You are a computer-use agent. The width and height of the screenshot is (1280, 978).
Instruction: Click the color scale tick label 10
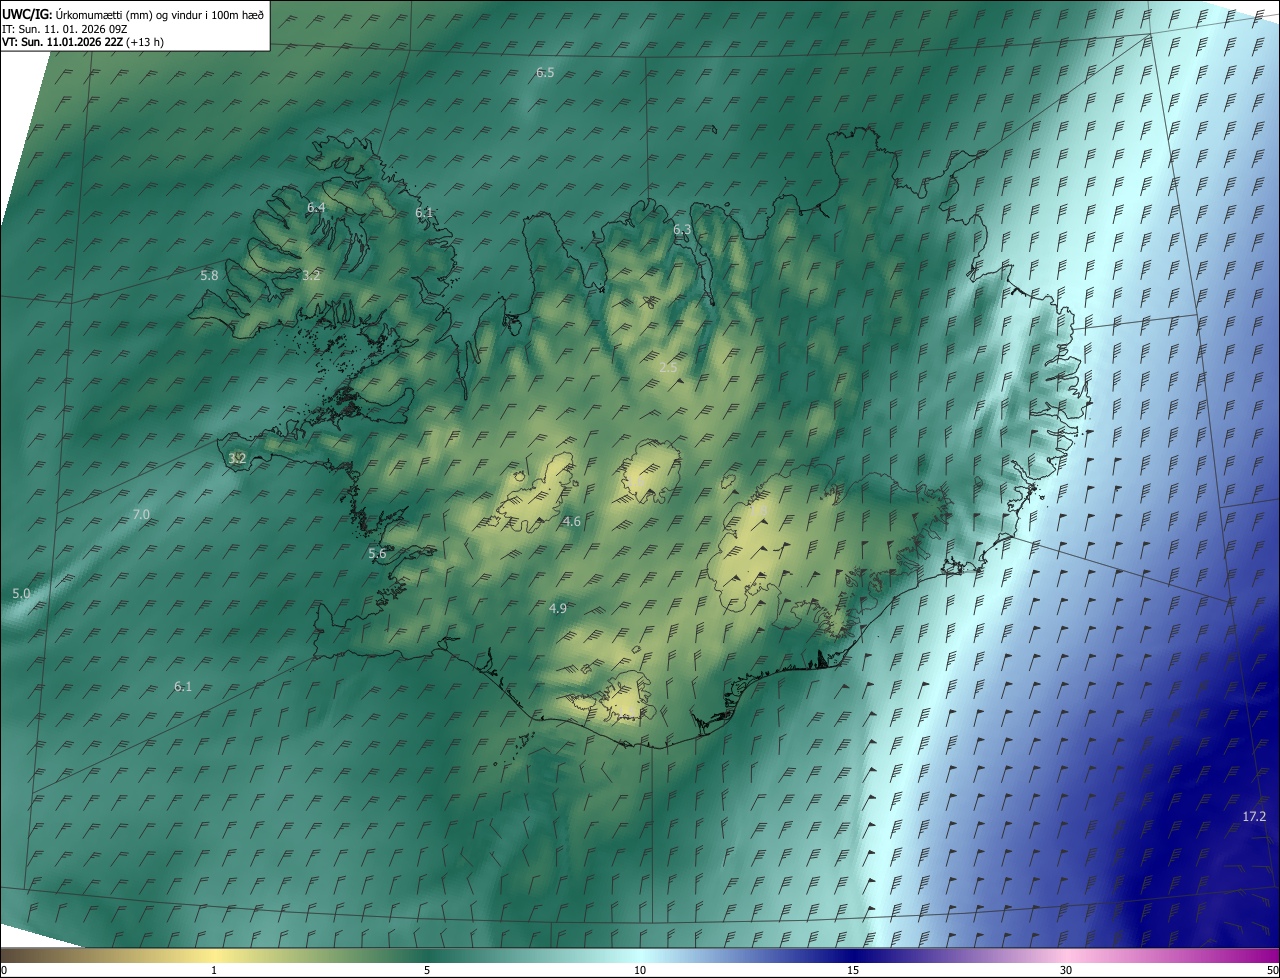point(640,971)
